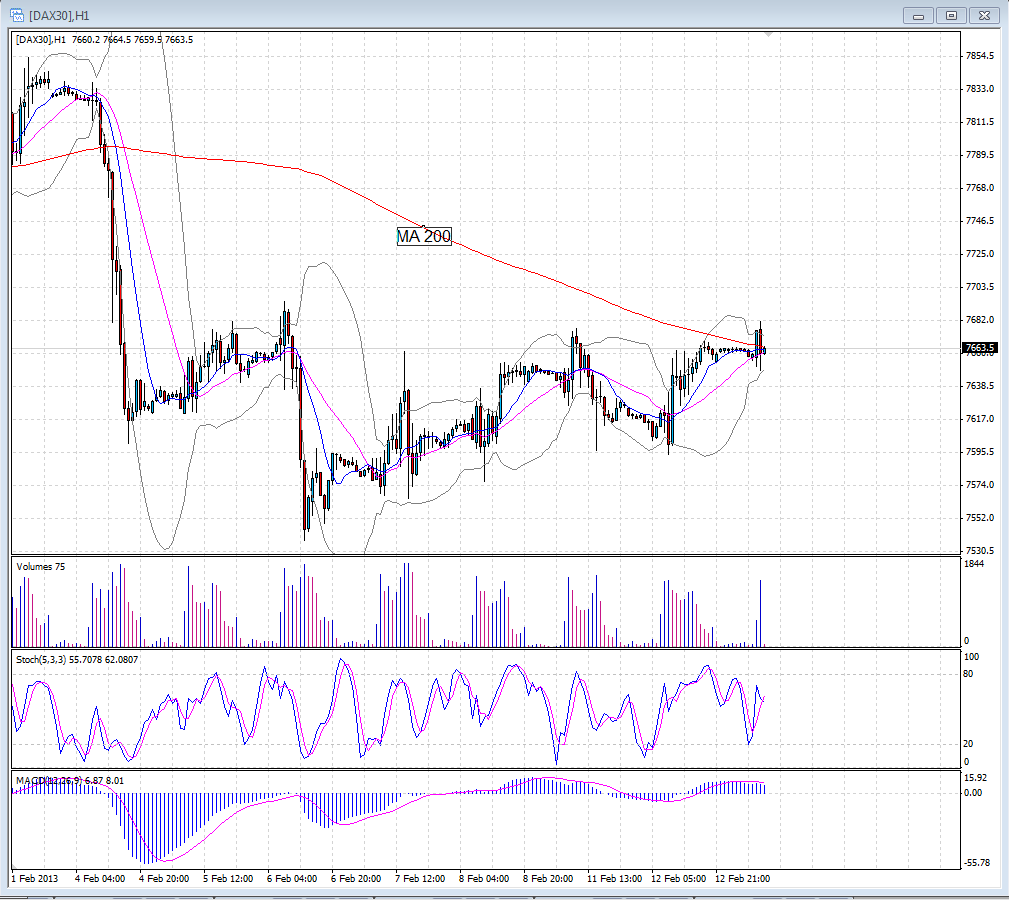Select the MA 200 text label
Viewport: 1009px width, 900px height.
pos(424,236)
